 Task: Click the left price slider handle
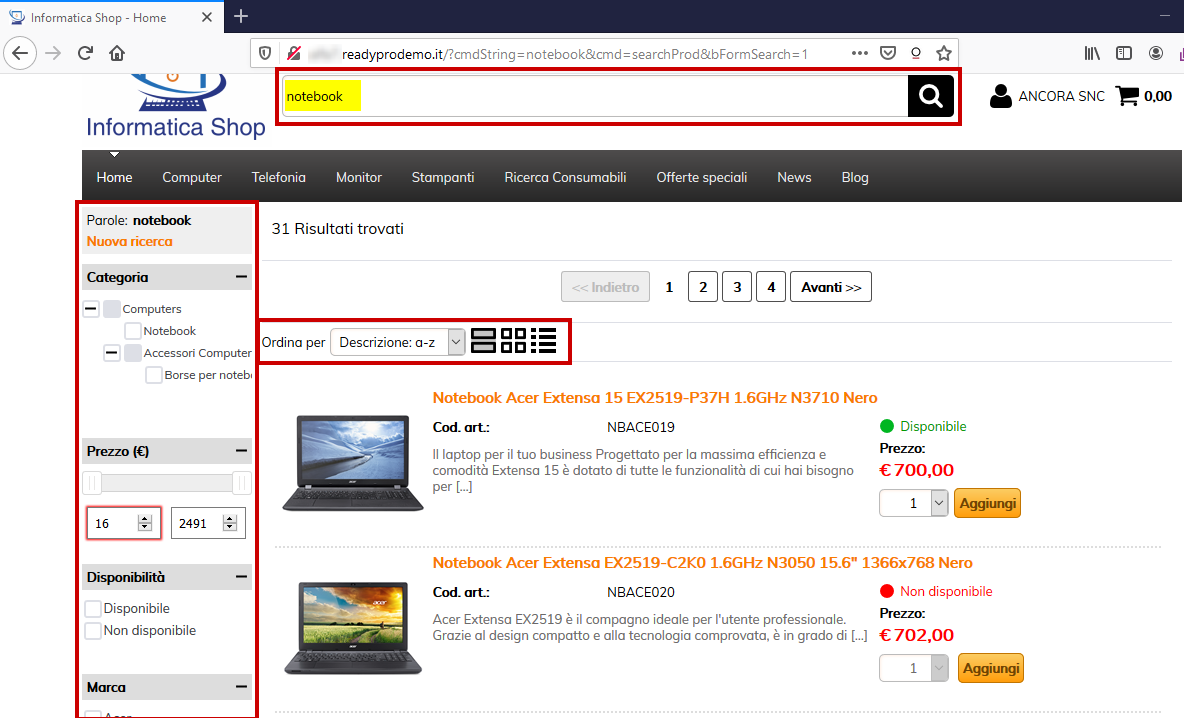(91, 483)
